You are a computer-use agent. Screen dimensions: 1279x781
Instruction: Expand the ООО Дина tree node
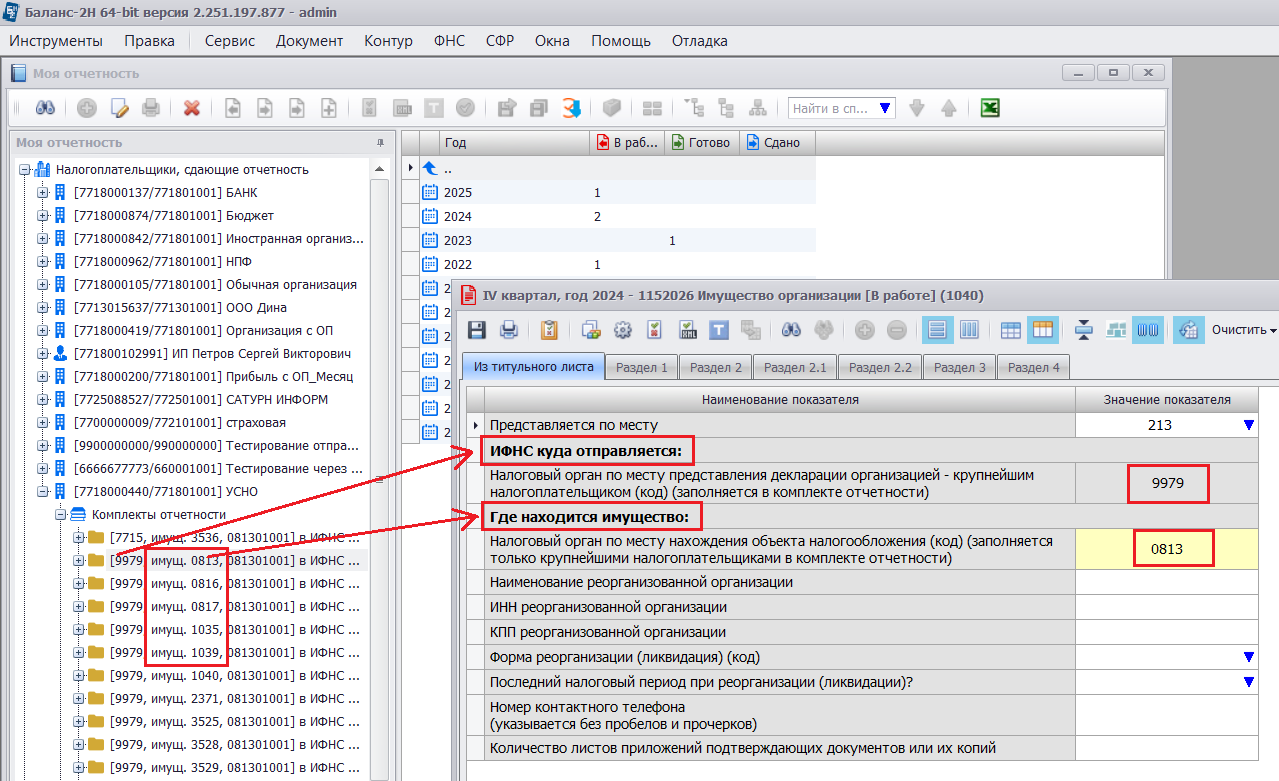43,307
